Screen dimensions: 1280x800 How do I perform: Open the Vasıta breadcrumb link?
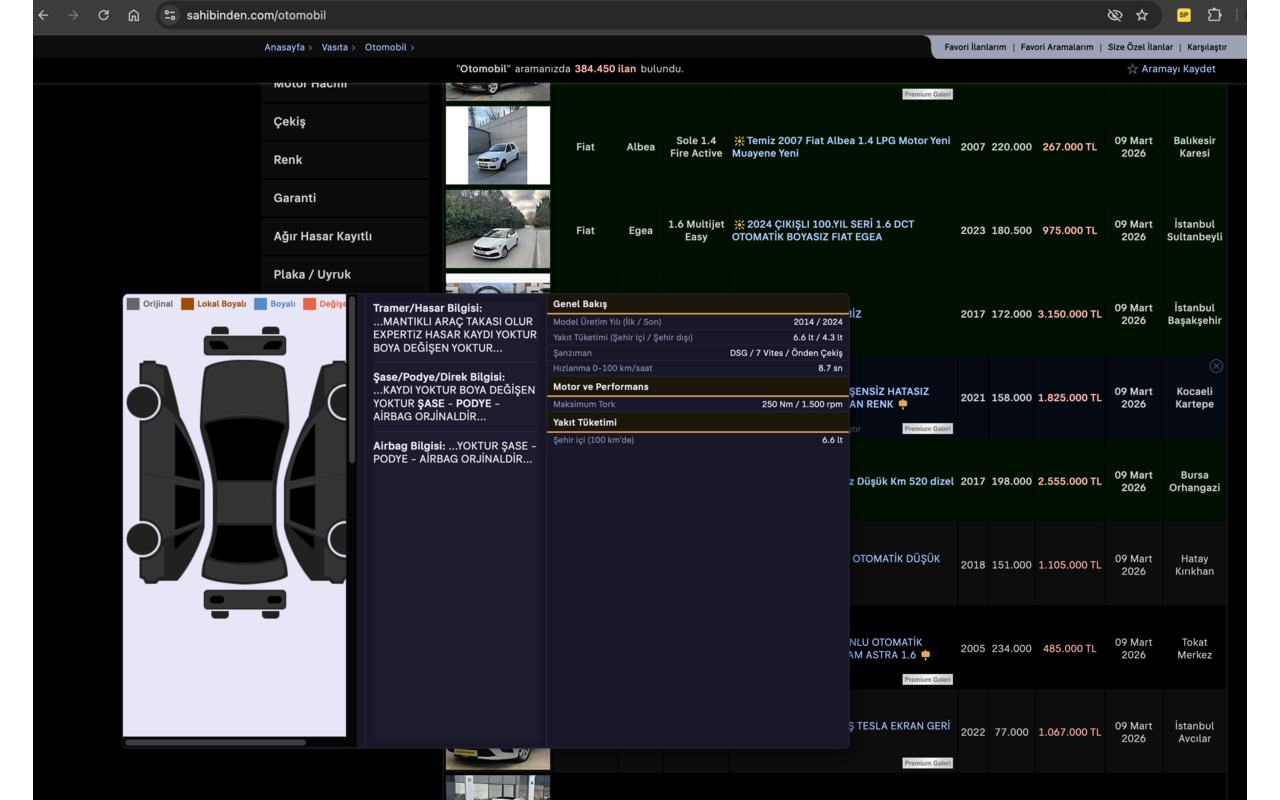click(334, 47)
